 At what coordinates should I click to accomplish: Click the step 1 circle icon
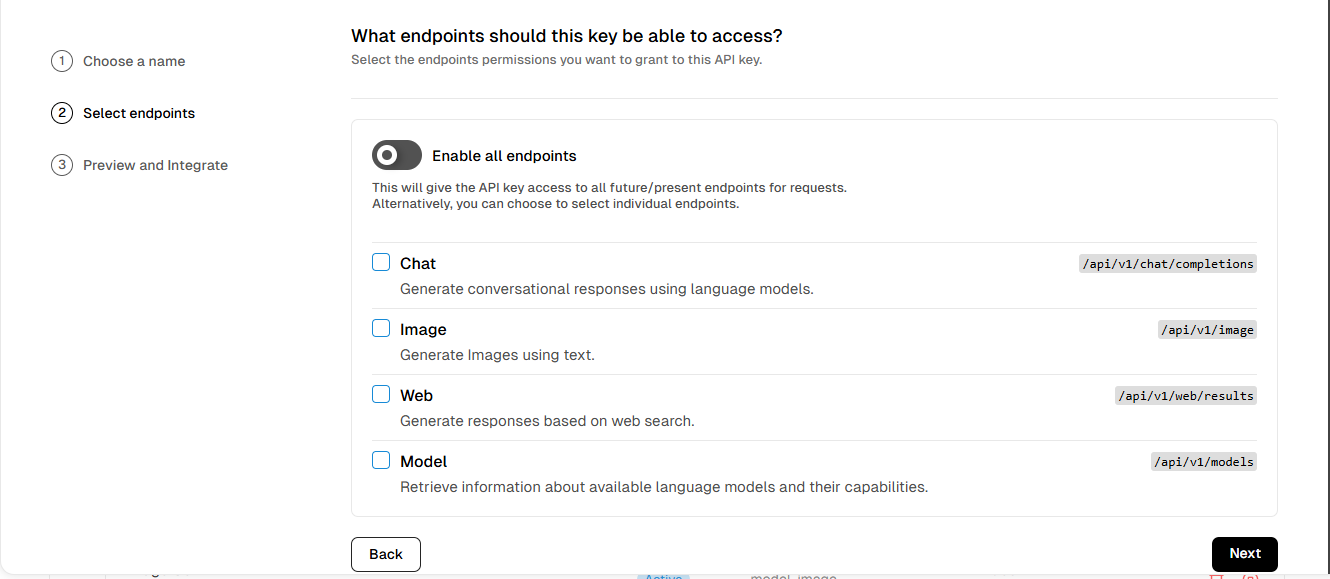point(62,61)
